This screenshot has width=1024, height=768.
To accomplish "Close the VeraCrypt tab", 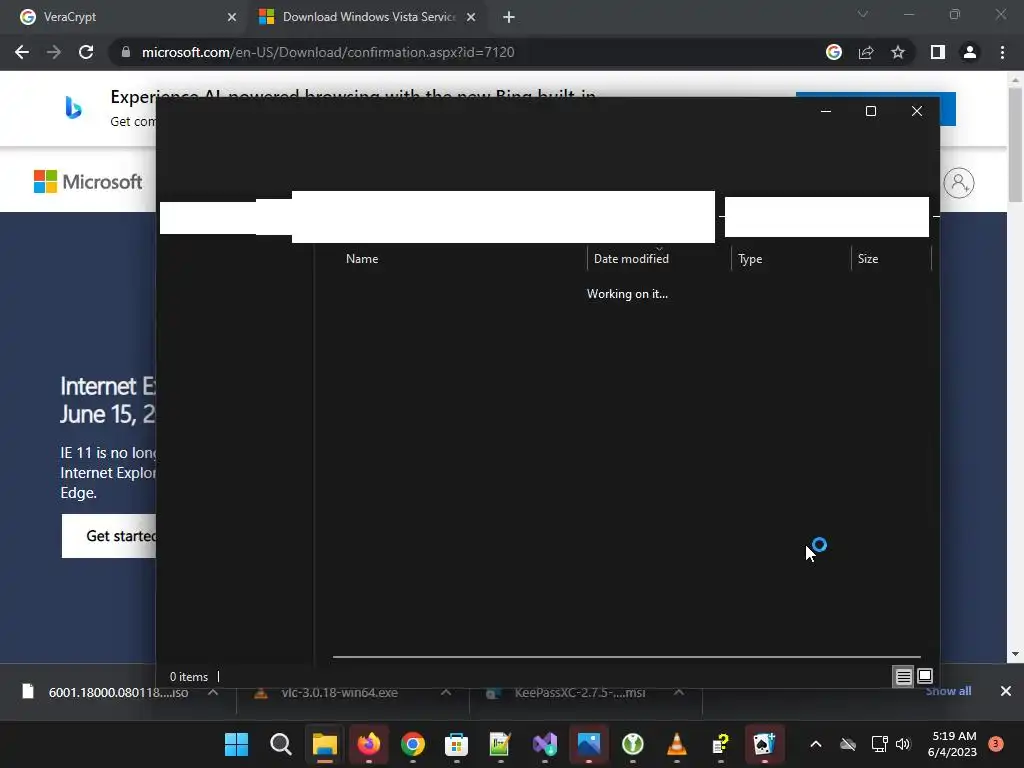I will [x=232, y=17].
